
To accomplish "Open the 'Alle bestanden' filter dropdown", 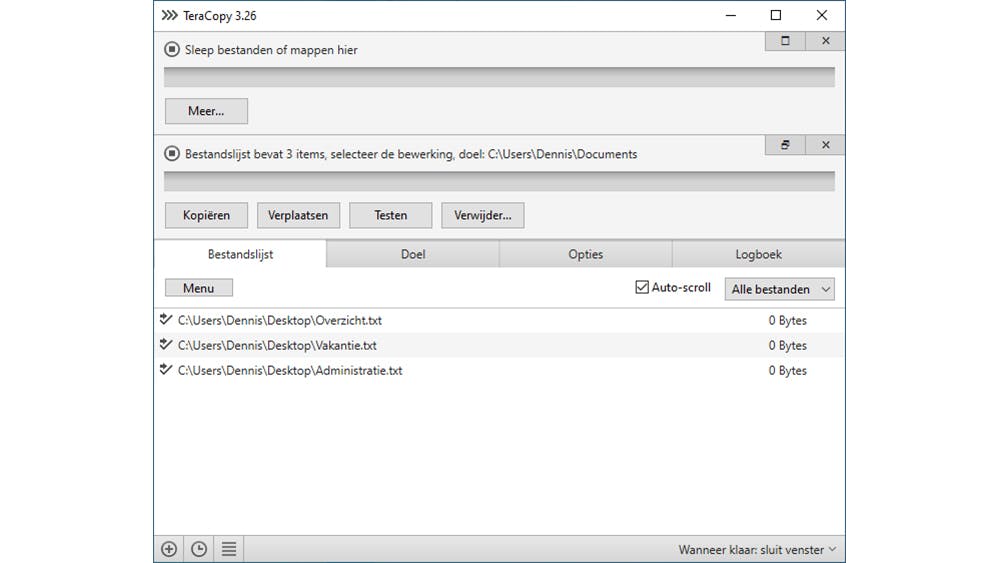I will (779, 289).
